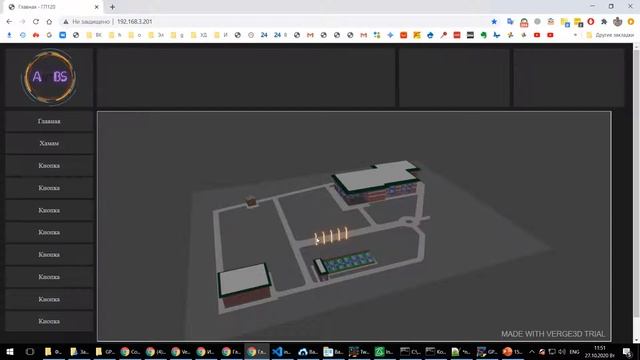
Task: Click the large grey-roofed building in 3D scene
Action: coord(378,182)
